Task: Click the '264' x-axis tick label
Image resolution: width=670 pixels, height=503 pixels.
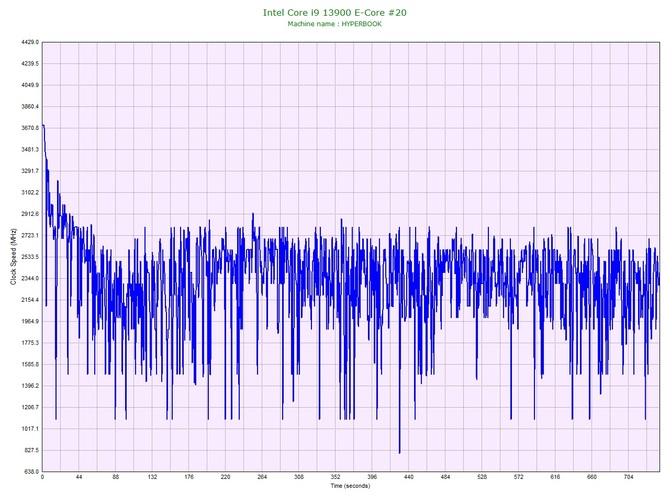Action: pyautogui.click(x=262, y=477)
